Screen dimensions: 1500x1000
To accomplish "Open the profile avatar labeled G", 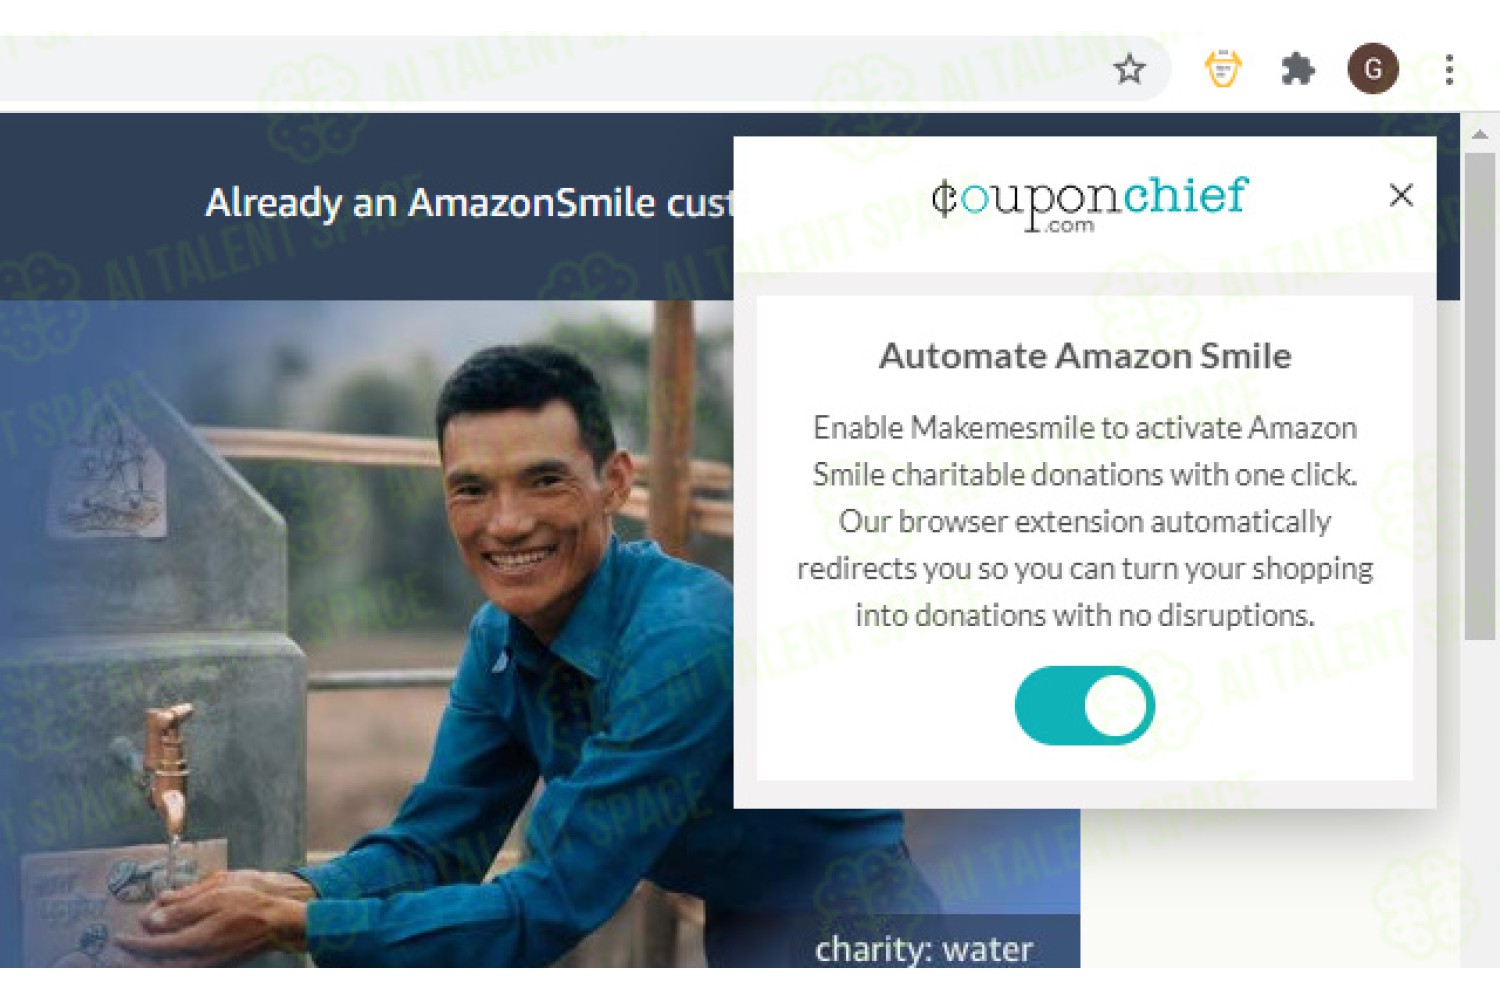I will pos(1373,69).
